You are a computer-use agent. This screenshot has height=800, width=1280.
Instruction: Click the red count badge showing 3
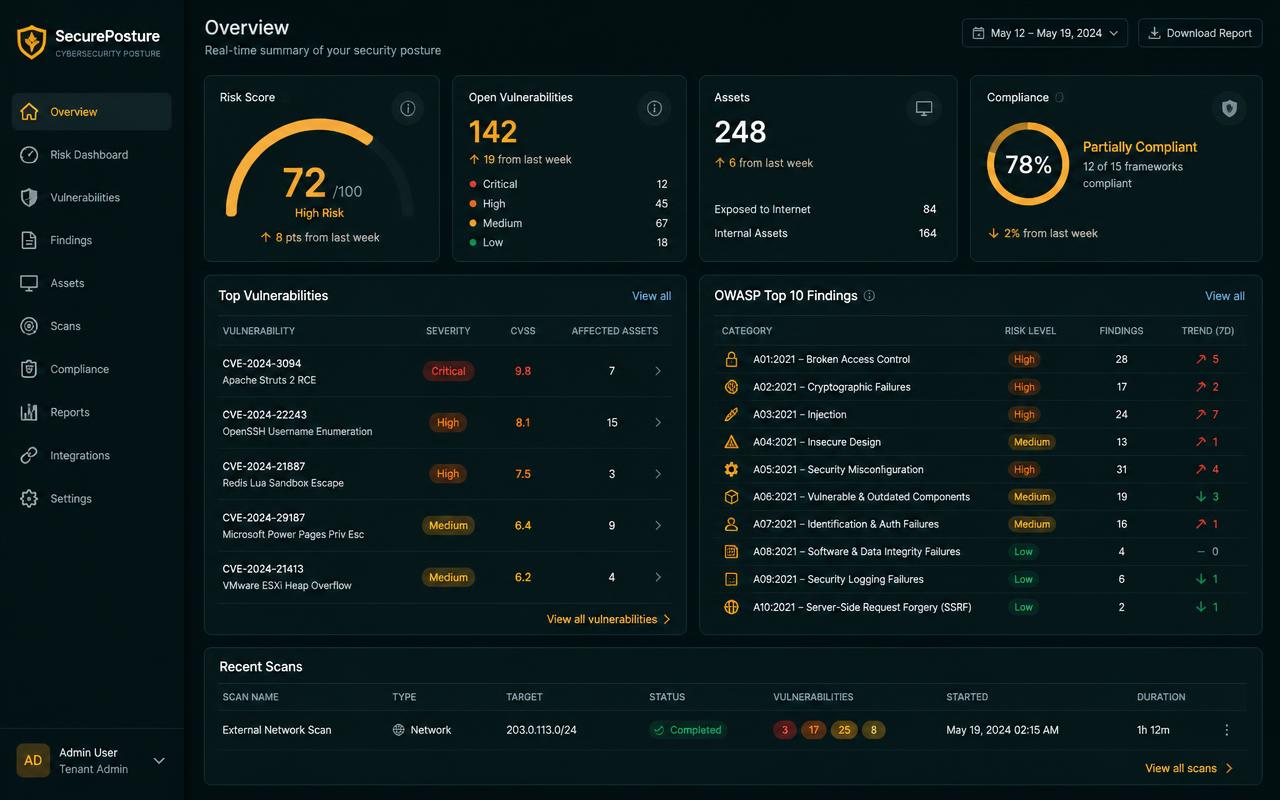point(785,730)
